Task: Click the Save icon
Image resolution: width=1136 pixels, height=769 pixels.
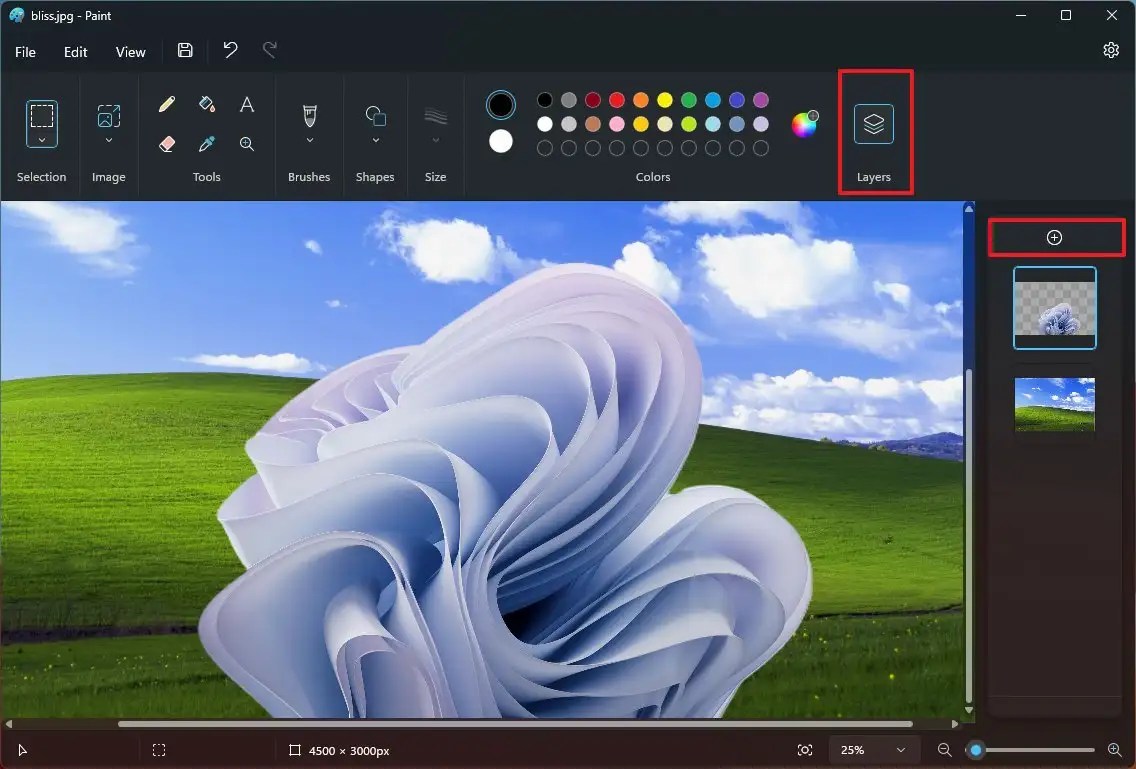Action: click(184, 50)
